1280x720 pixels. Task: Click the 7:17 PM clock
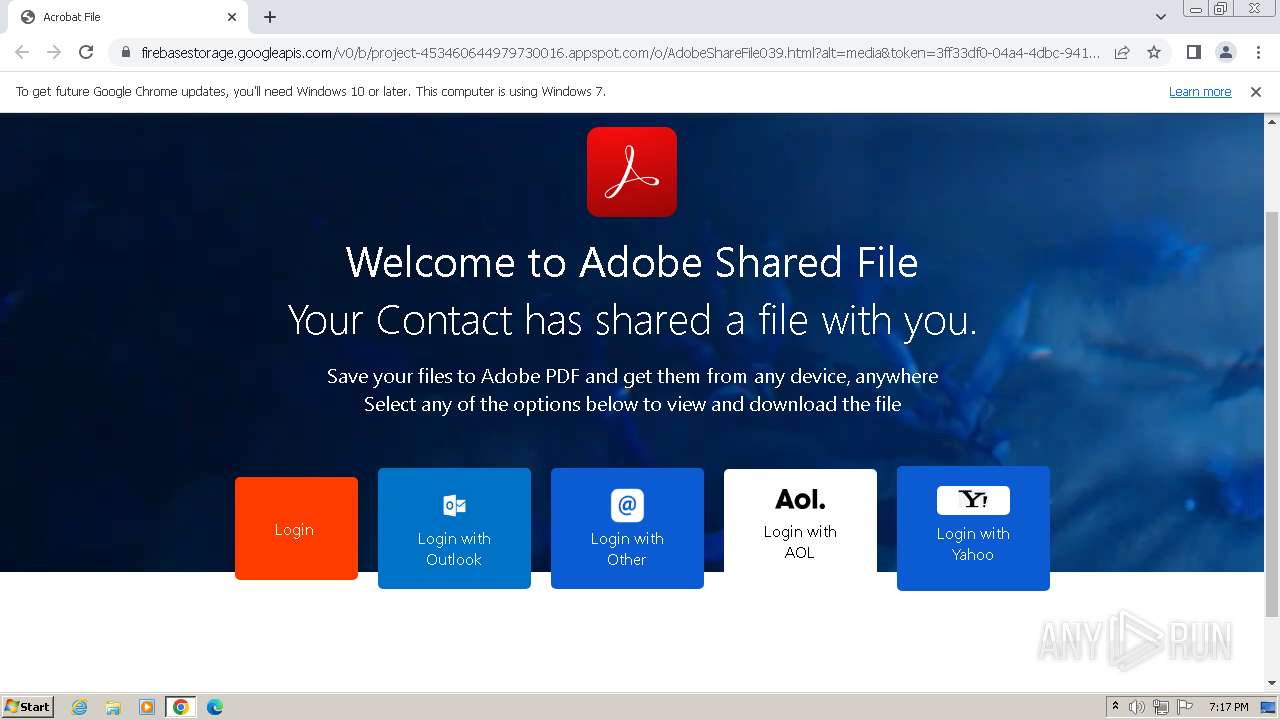point(1228,707)
